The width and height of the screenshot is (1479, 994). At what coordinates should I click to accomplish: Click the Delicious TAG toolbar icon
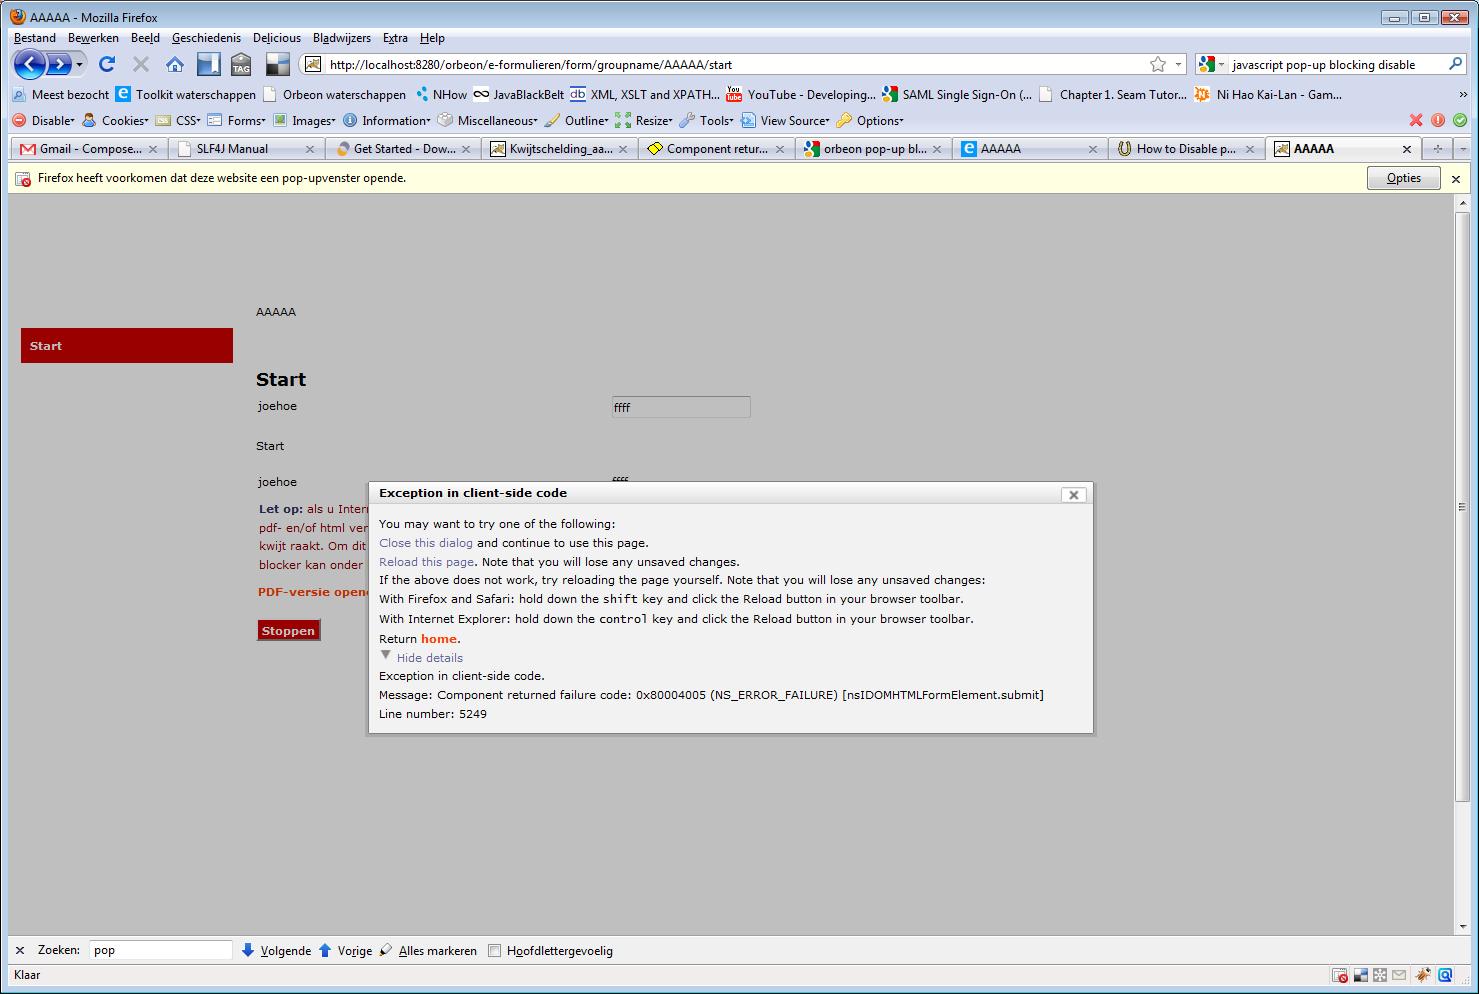241,65
